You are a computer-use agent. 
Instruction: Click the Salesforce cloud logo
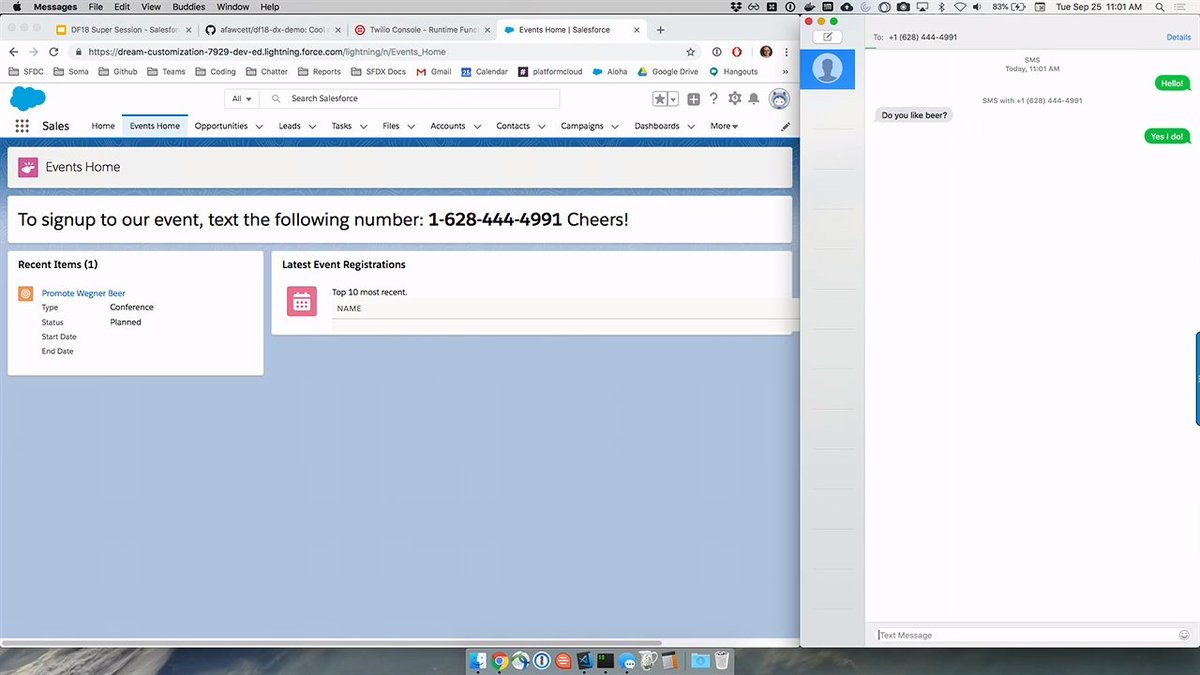click(x=28, y=100)
